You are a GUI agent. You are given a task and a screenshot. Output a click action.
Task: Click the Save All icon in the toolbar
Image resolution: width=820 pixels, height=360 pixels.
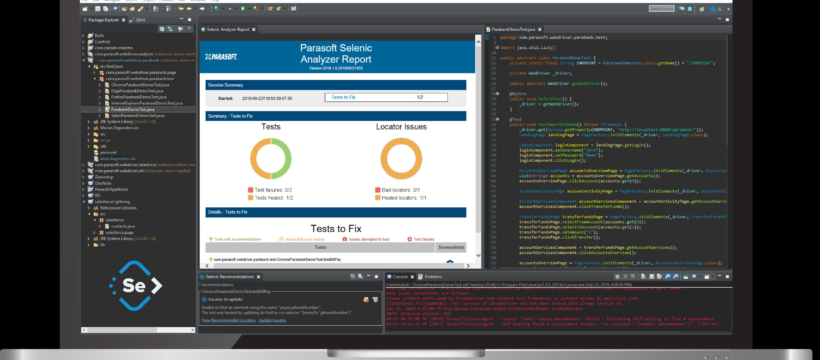pos(105,9)
